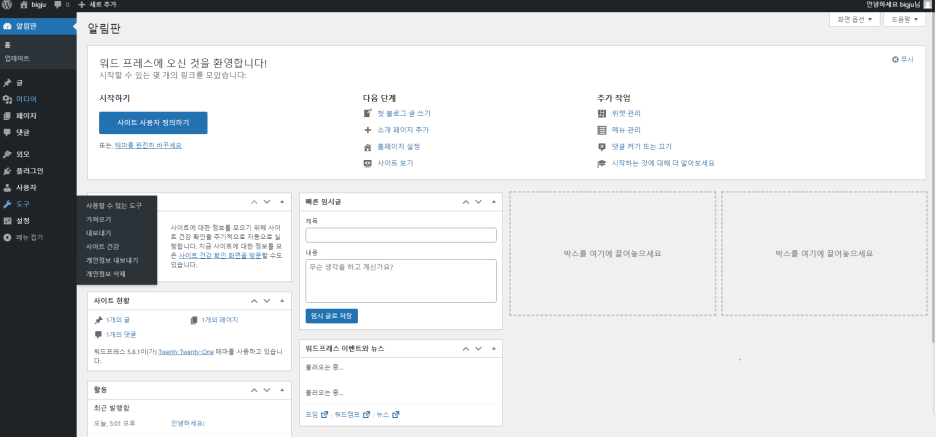936x437 pixels.
Task: Visit site via bigju home icon
Action: (24, 4)
